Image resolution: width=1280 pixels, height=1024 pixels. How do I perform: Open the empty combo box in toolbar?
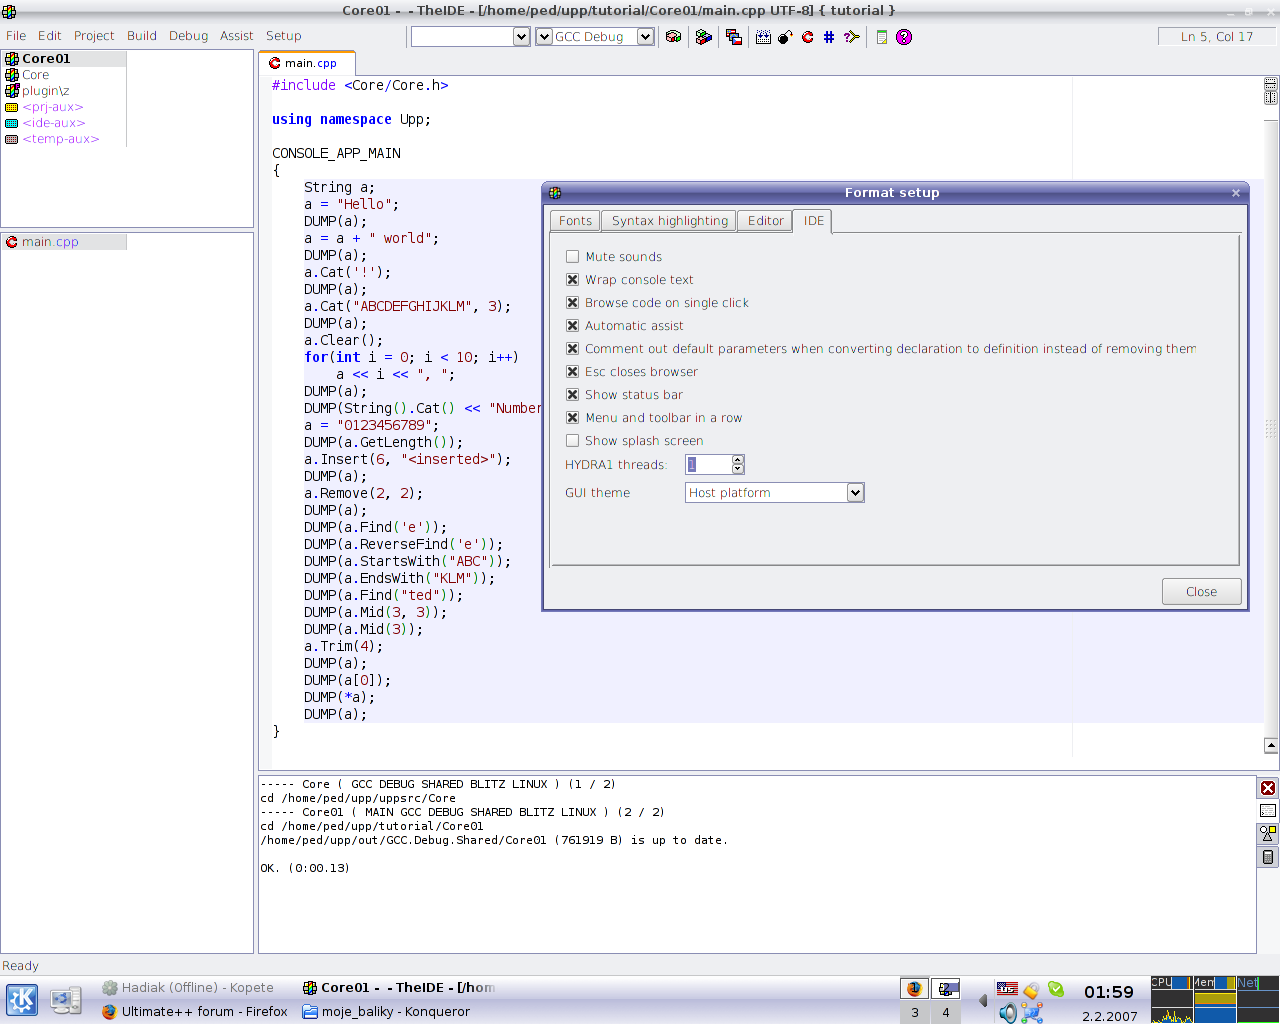click(521, 37)
